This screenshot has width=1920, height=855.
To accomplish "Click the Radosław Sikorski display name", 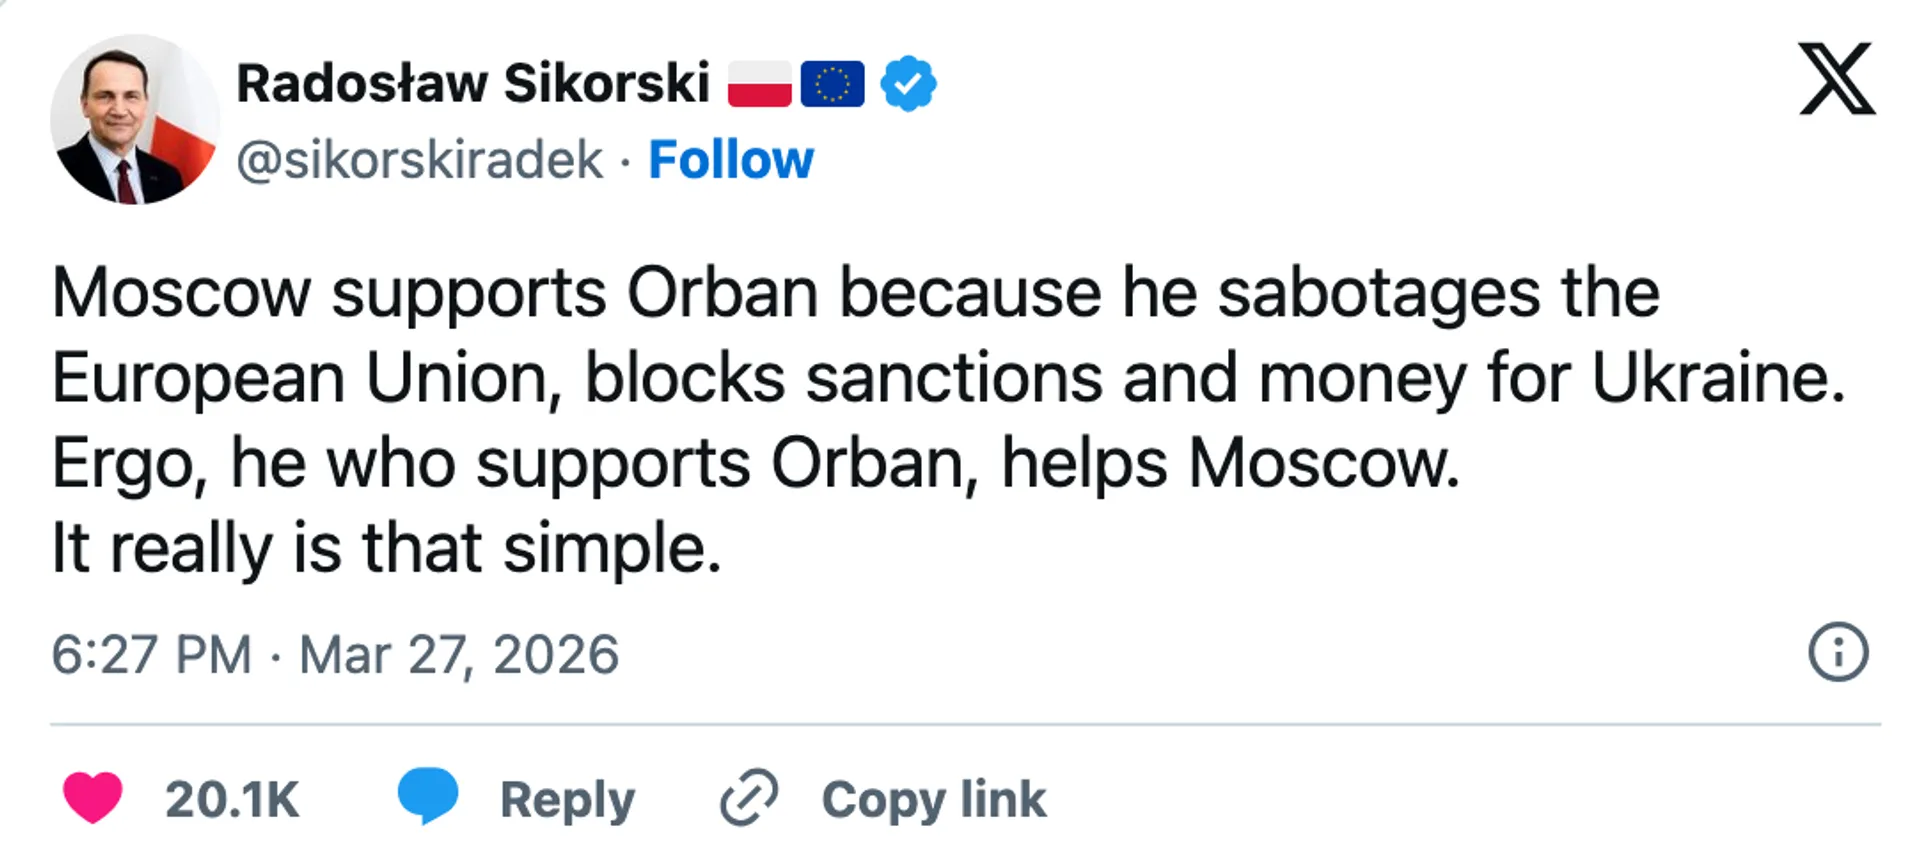I will pyautogui.click(x=473, y=83).
